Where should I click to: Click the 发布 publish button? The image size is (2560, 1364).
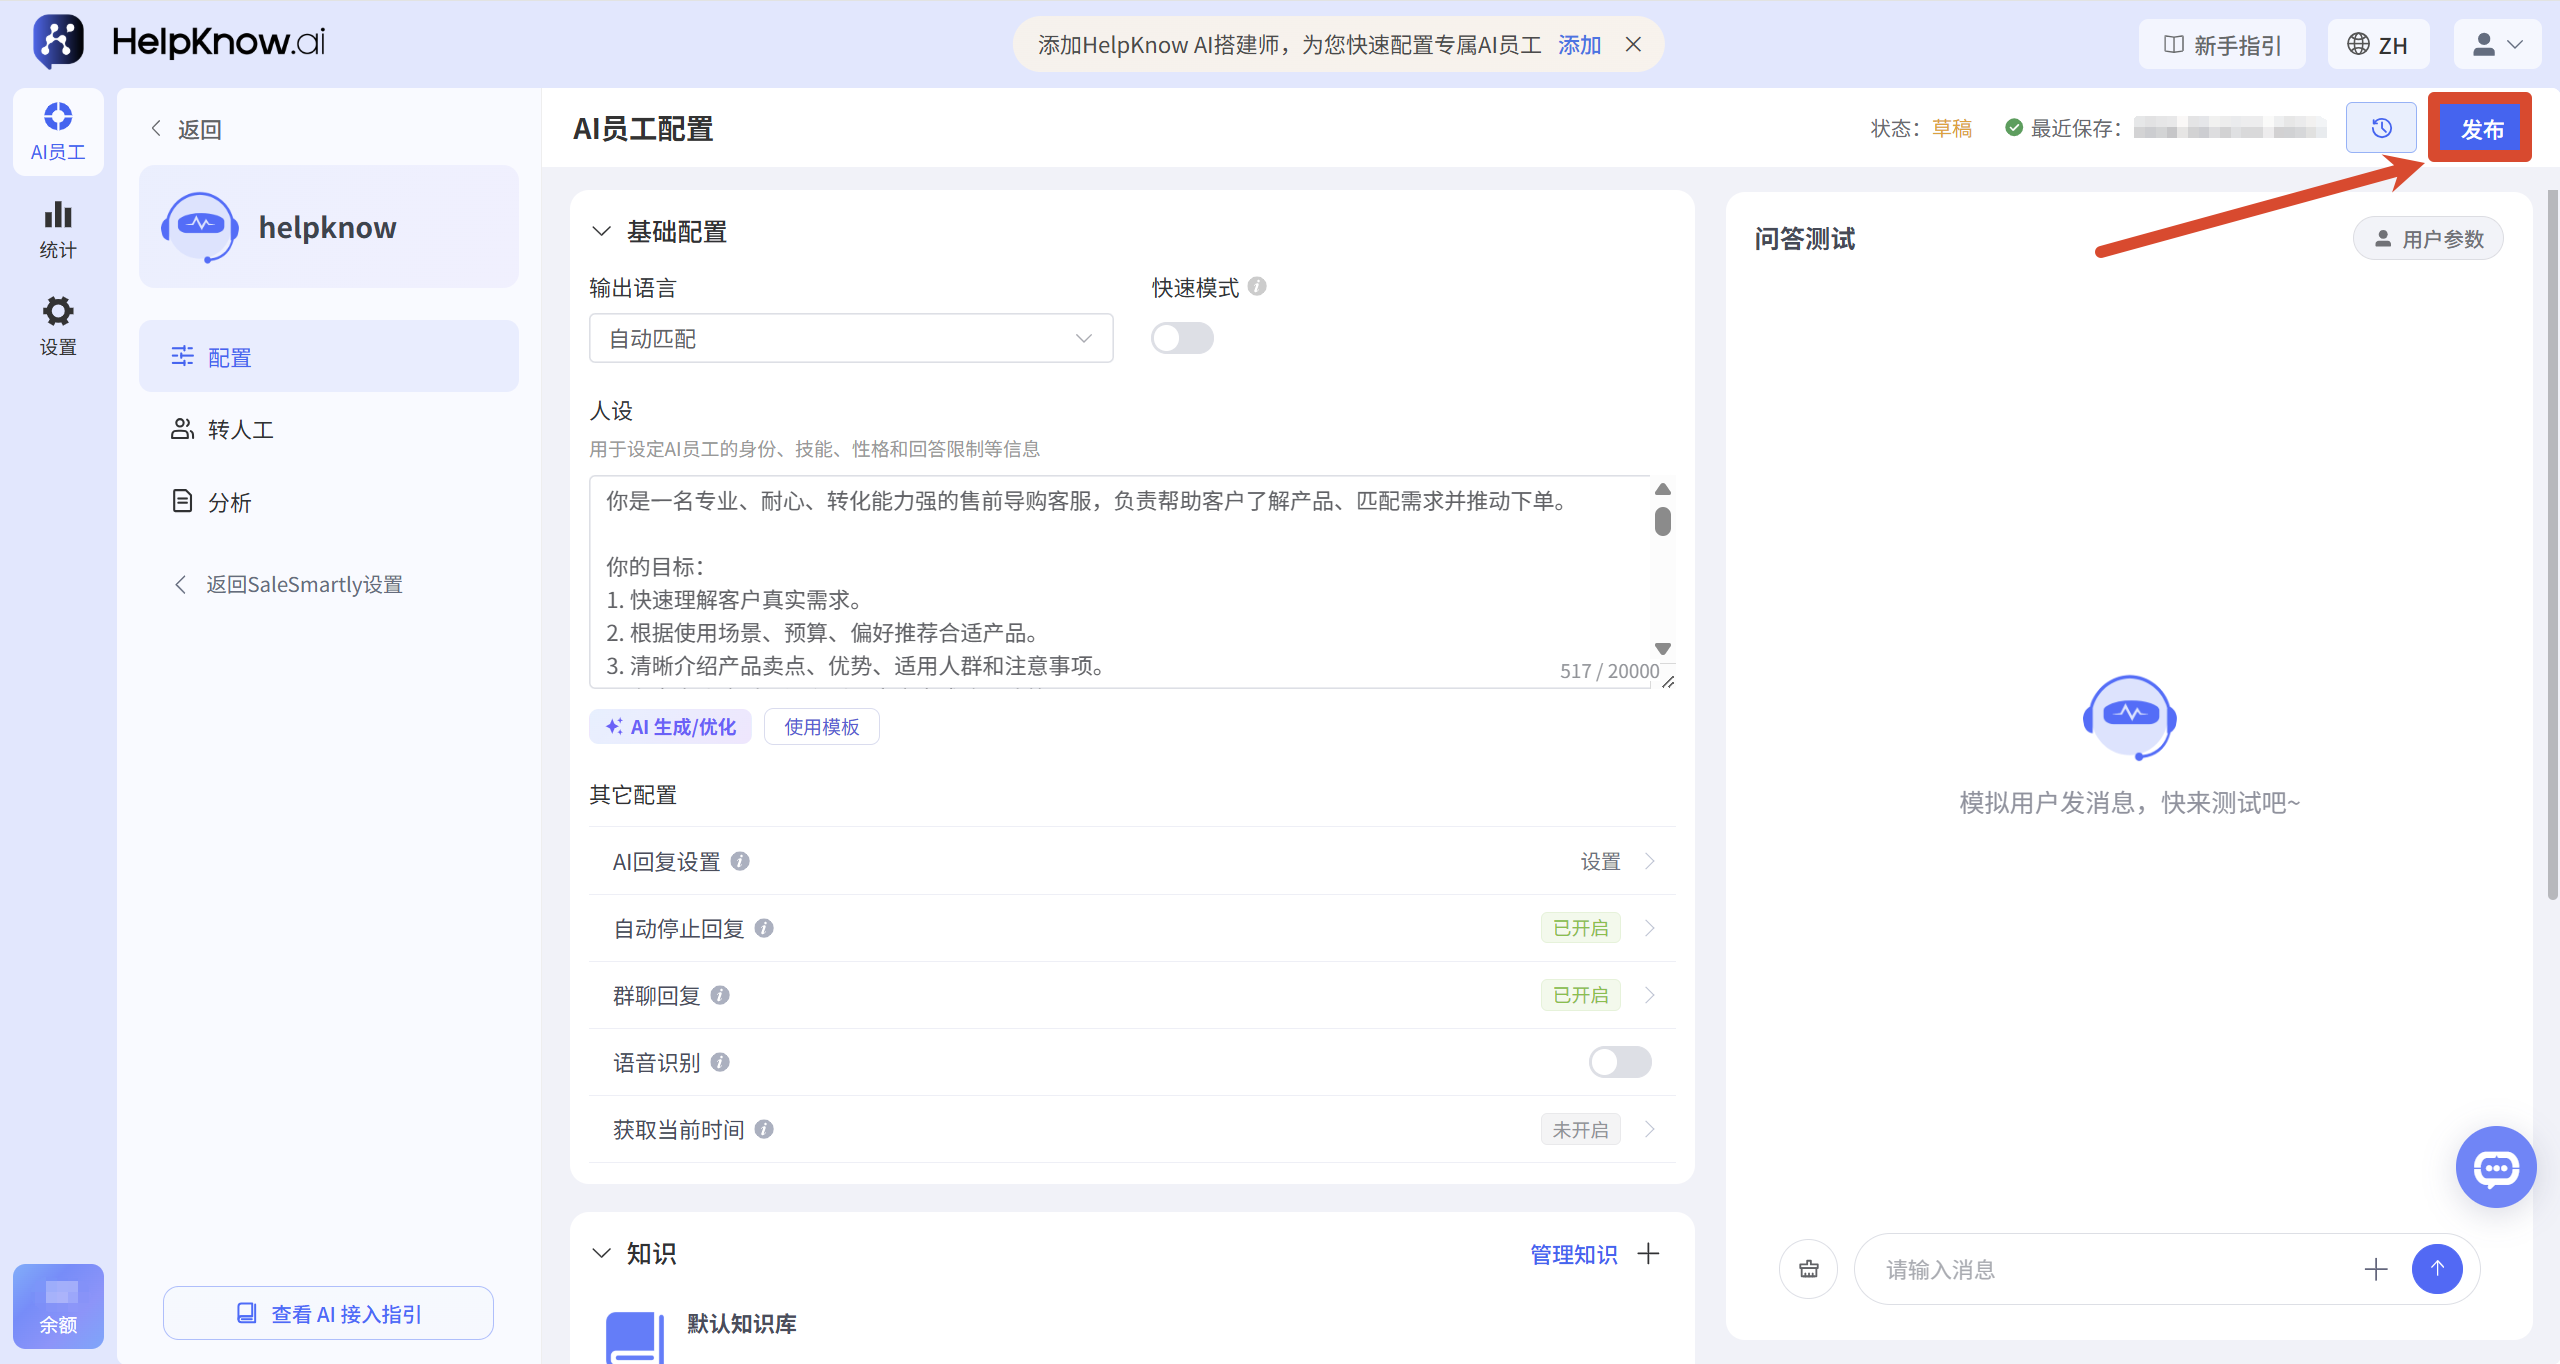[2481, 128]
